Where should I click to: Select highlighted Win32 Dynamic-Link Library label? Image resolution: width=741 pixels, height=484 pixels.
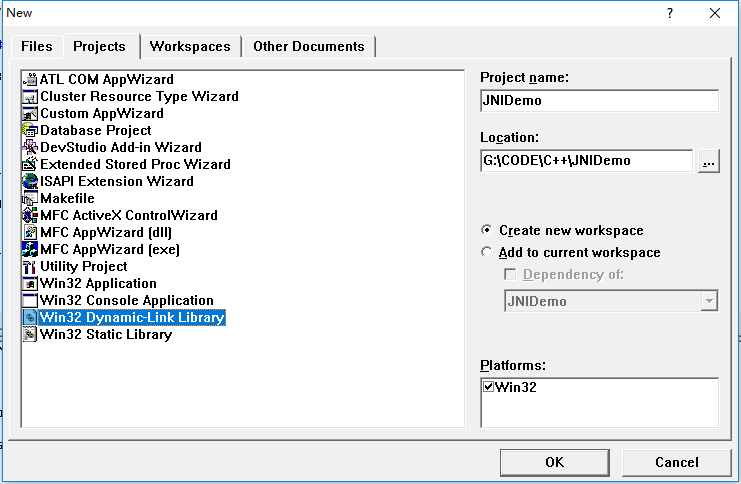coord(132,318)
